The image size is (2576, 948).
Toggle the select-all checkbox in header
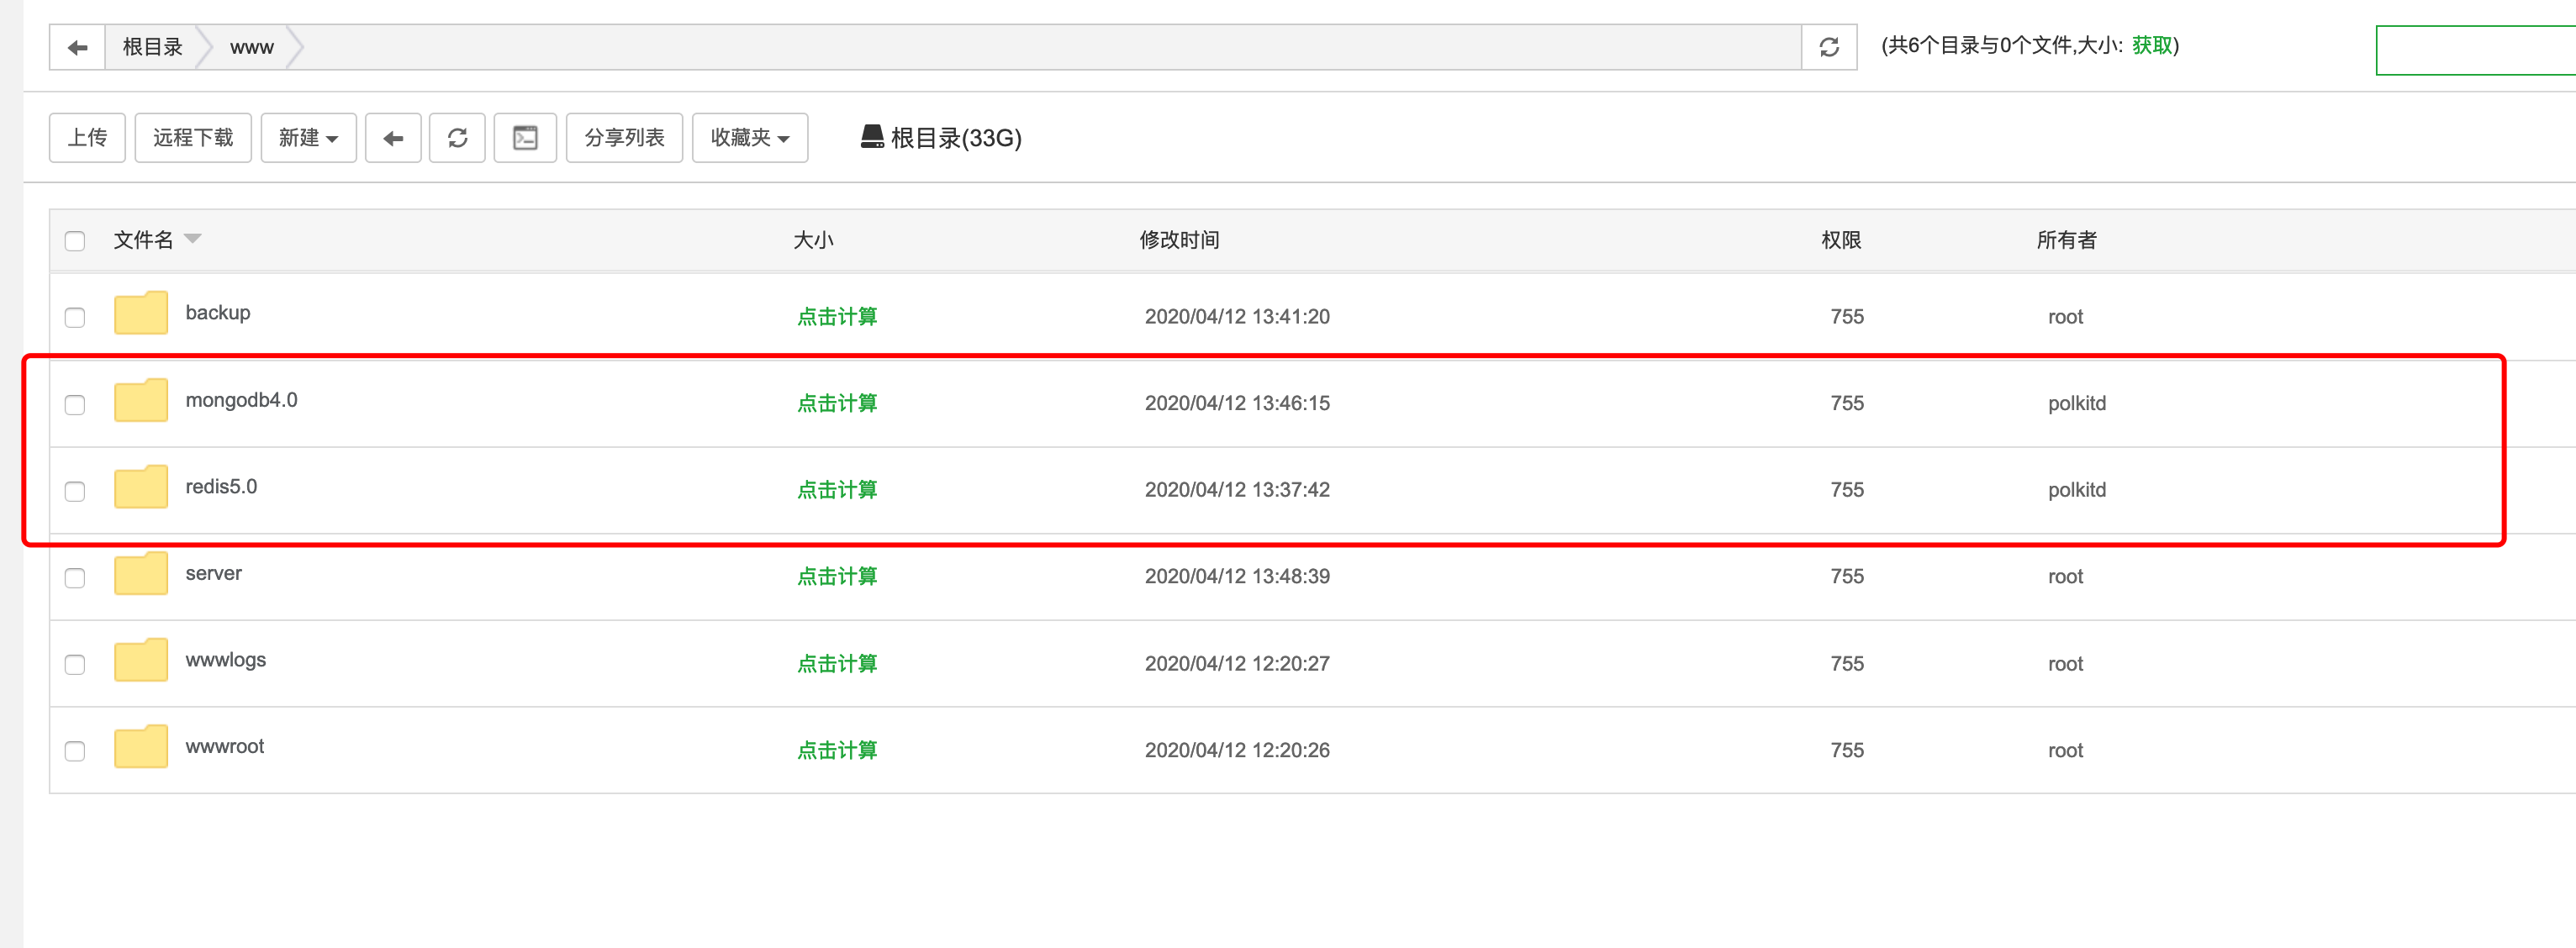click(x=75, y=241)
